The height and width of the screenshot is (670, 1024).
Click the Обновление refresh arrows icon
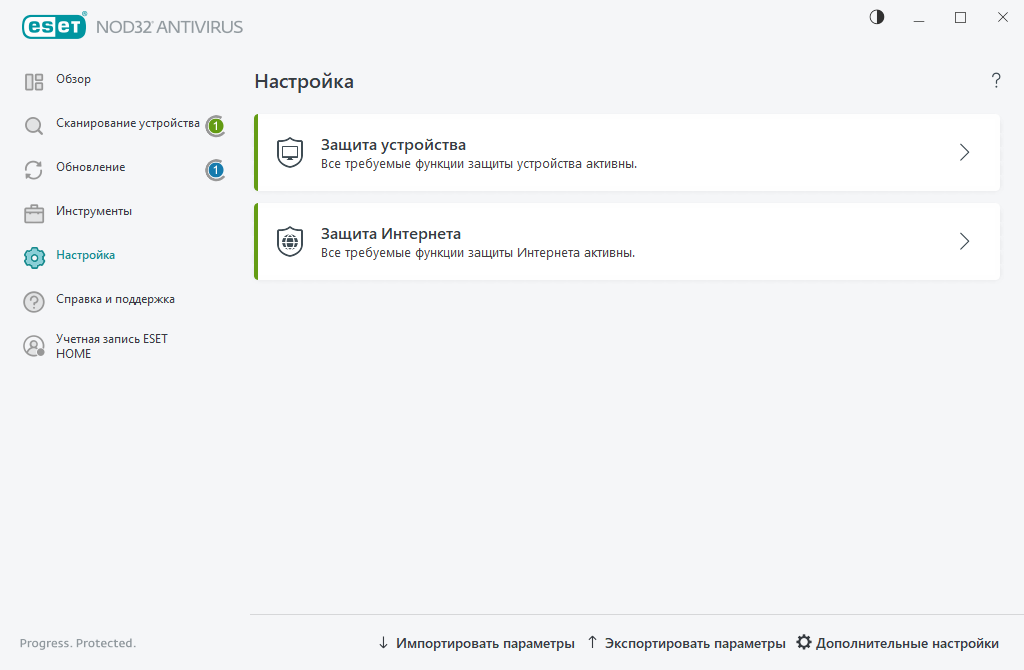(x=34, y=170)
